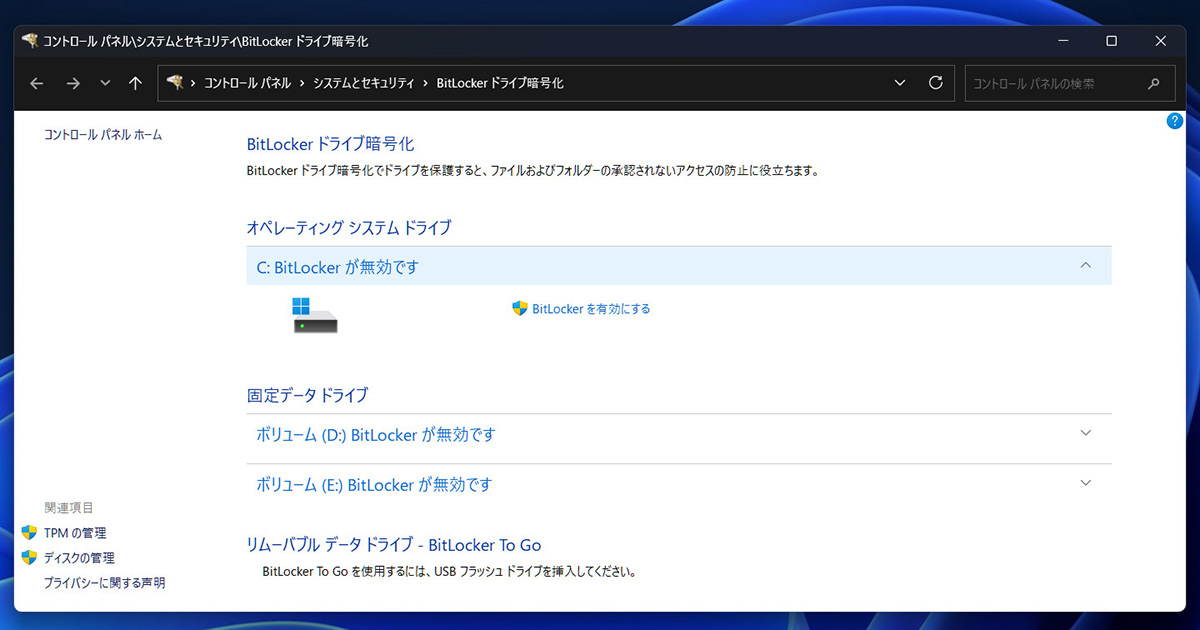This screenshot has width=1200, height=630.
Task: Click the up-one-level arrow icon
Action: pyautogui.click(x=135, y=84)
